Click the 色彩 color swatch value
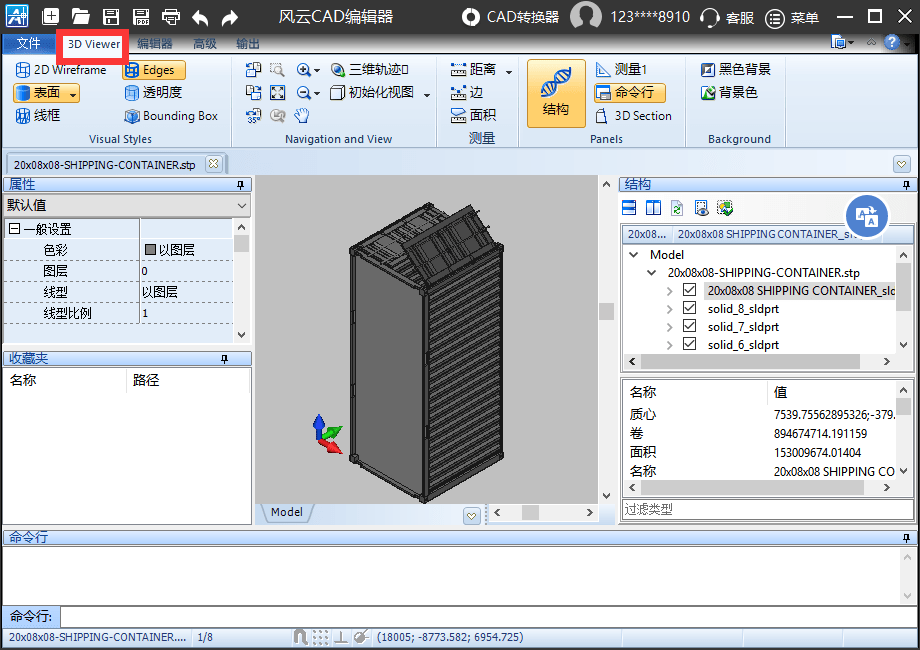This screenshot has width=920, height=650. coord(150,250)
